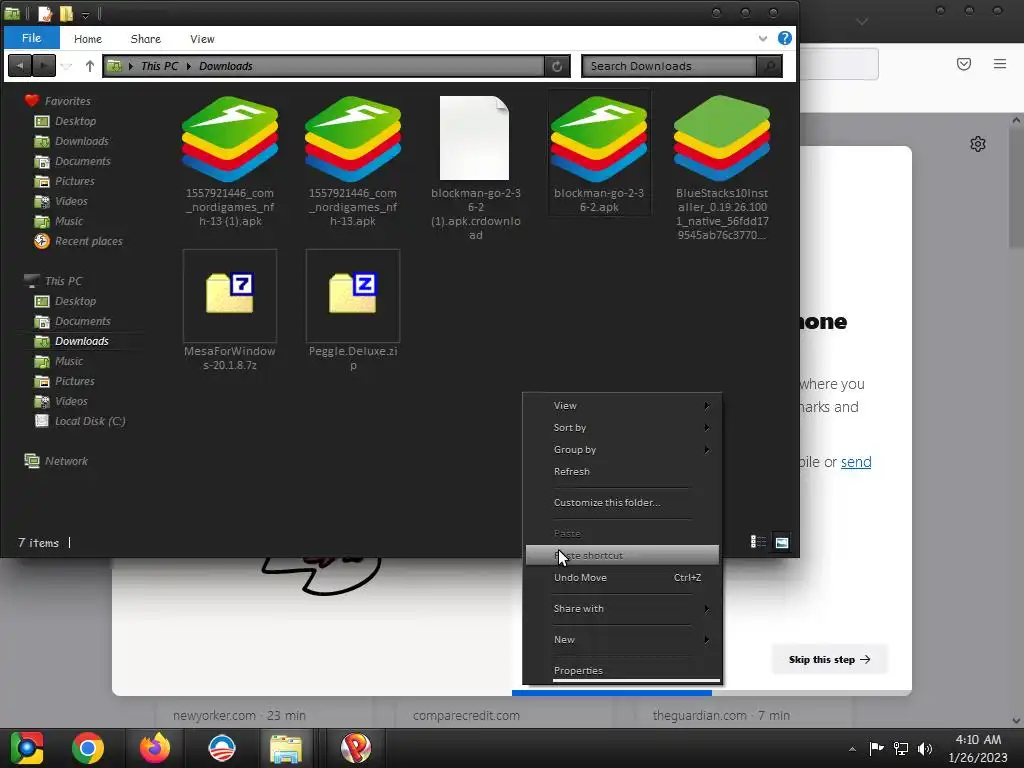Open Favorites in the navigation pane

[x=67, y=101]
